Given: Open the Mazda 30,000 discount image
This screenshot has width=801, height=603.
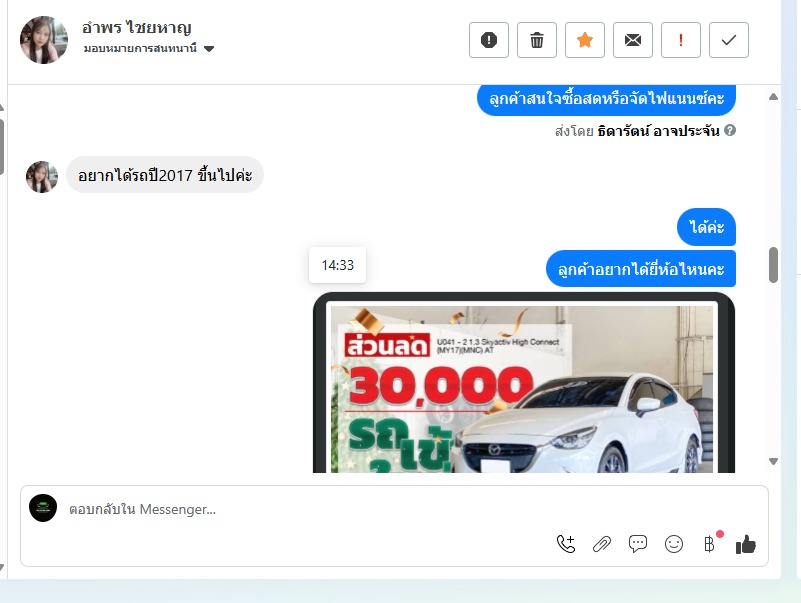Looking at the screenshot, I should (x=524, y=383).
